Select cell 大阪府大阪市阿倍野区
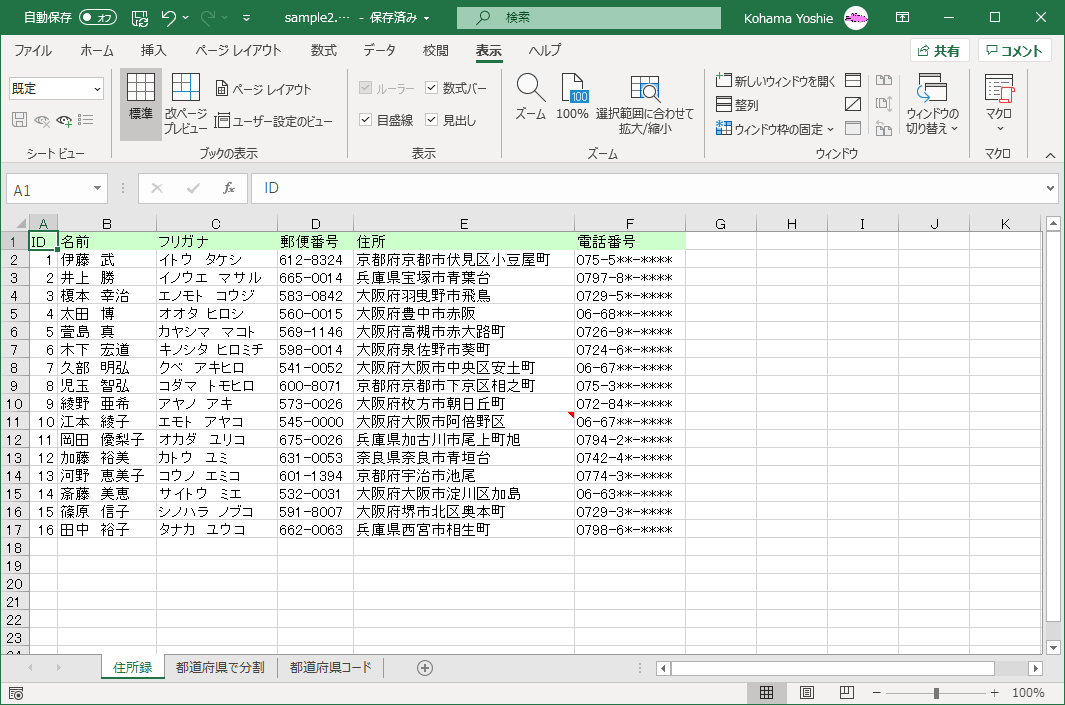Viewport: 1065px width, 705px height. [x=463, y=422]
